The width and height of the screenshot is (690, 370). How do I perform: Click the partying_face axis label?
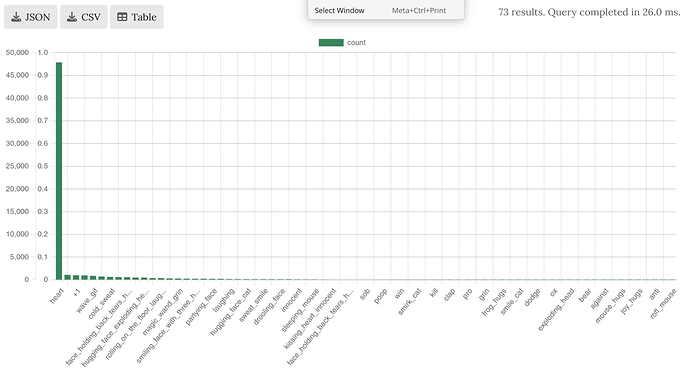(201, 307)
